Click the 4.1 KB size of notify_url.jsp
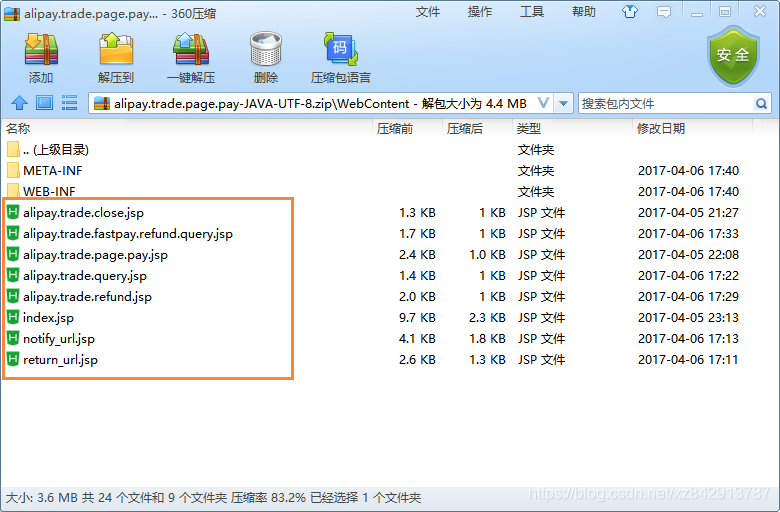Screen dimensions: 780x512 417,338
